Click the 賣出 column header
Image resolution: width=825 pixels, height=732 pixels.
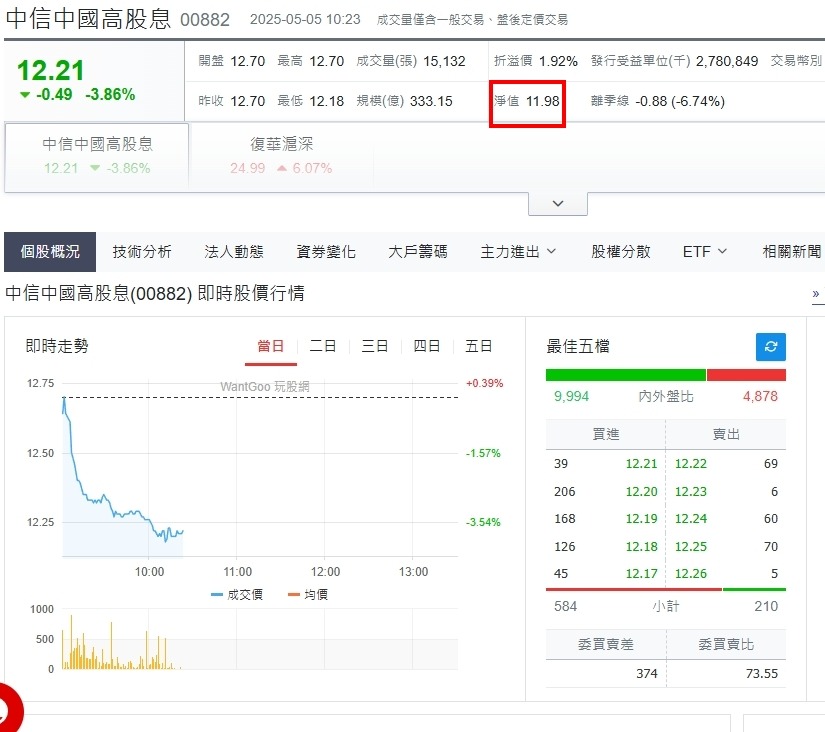point(726,434)
